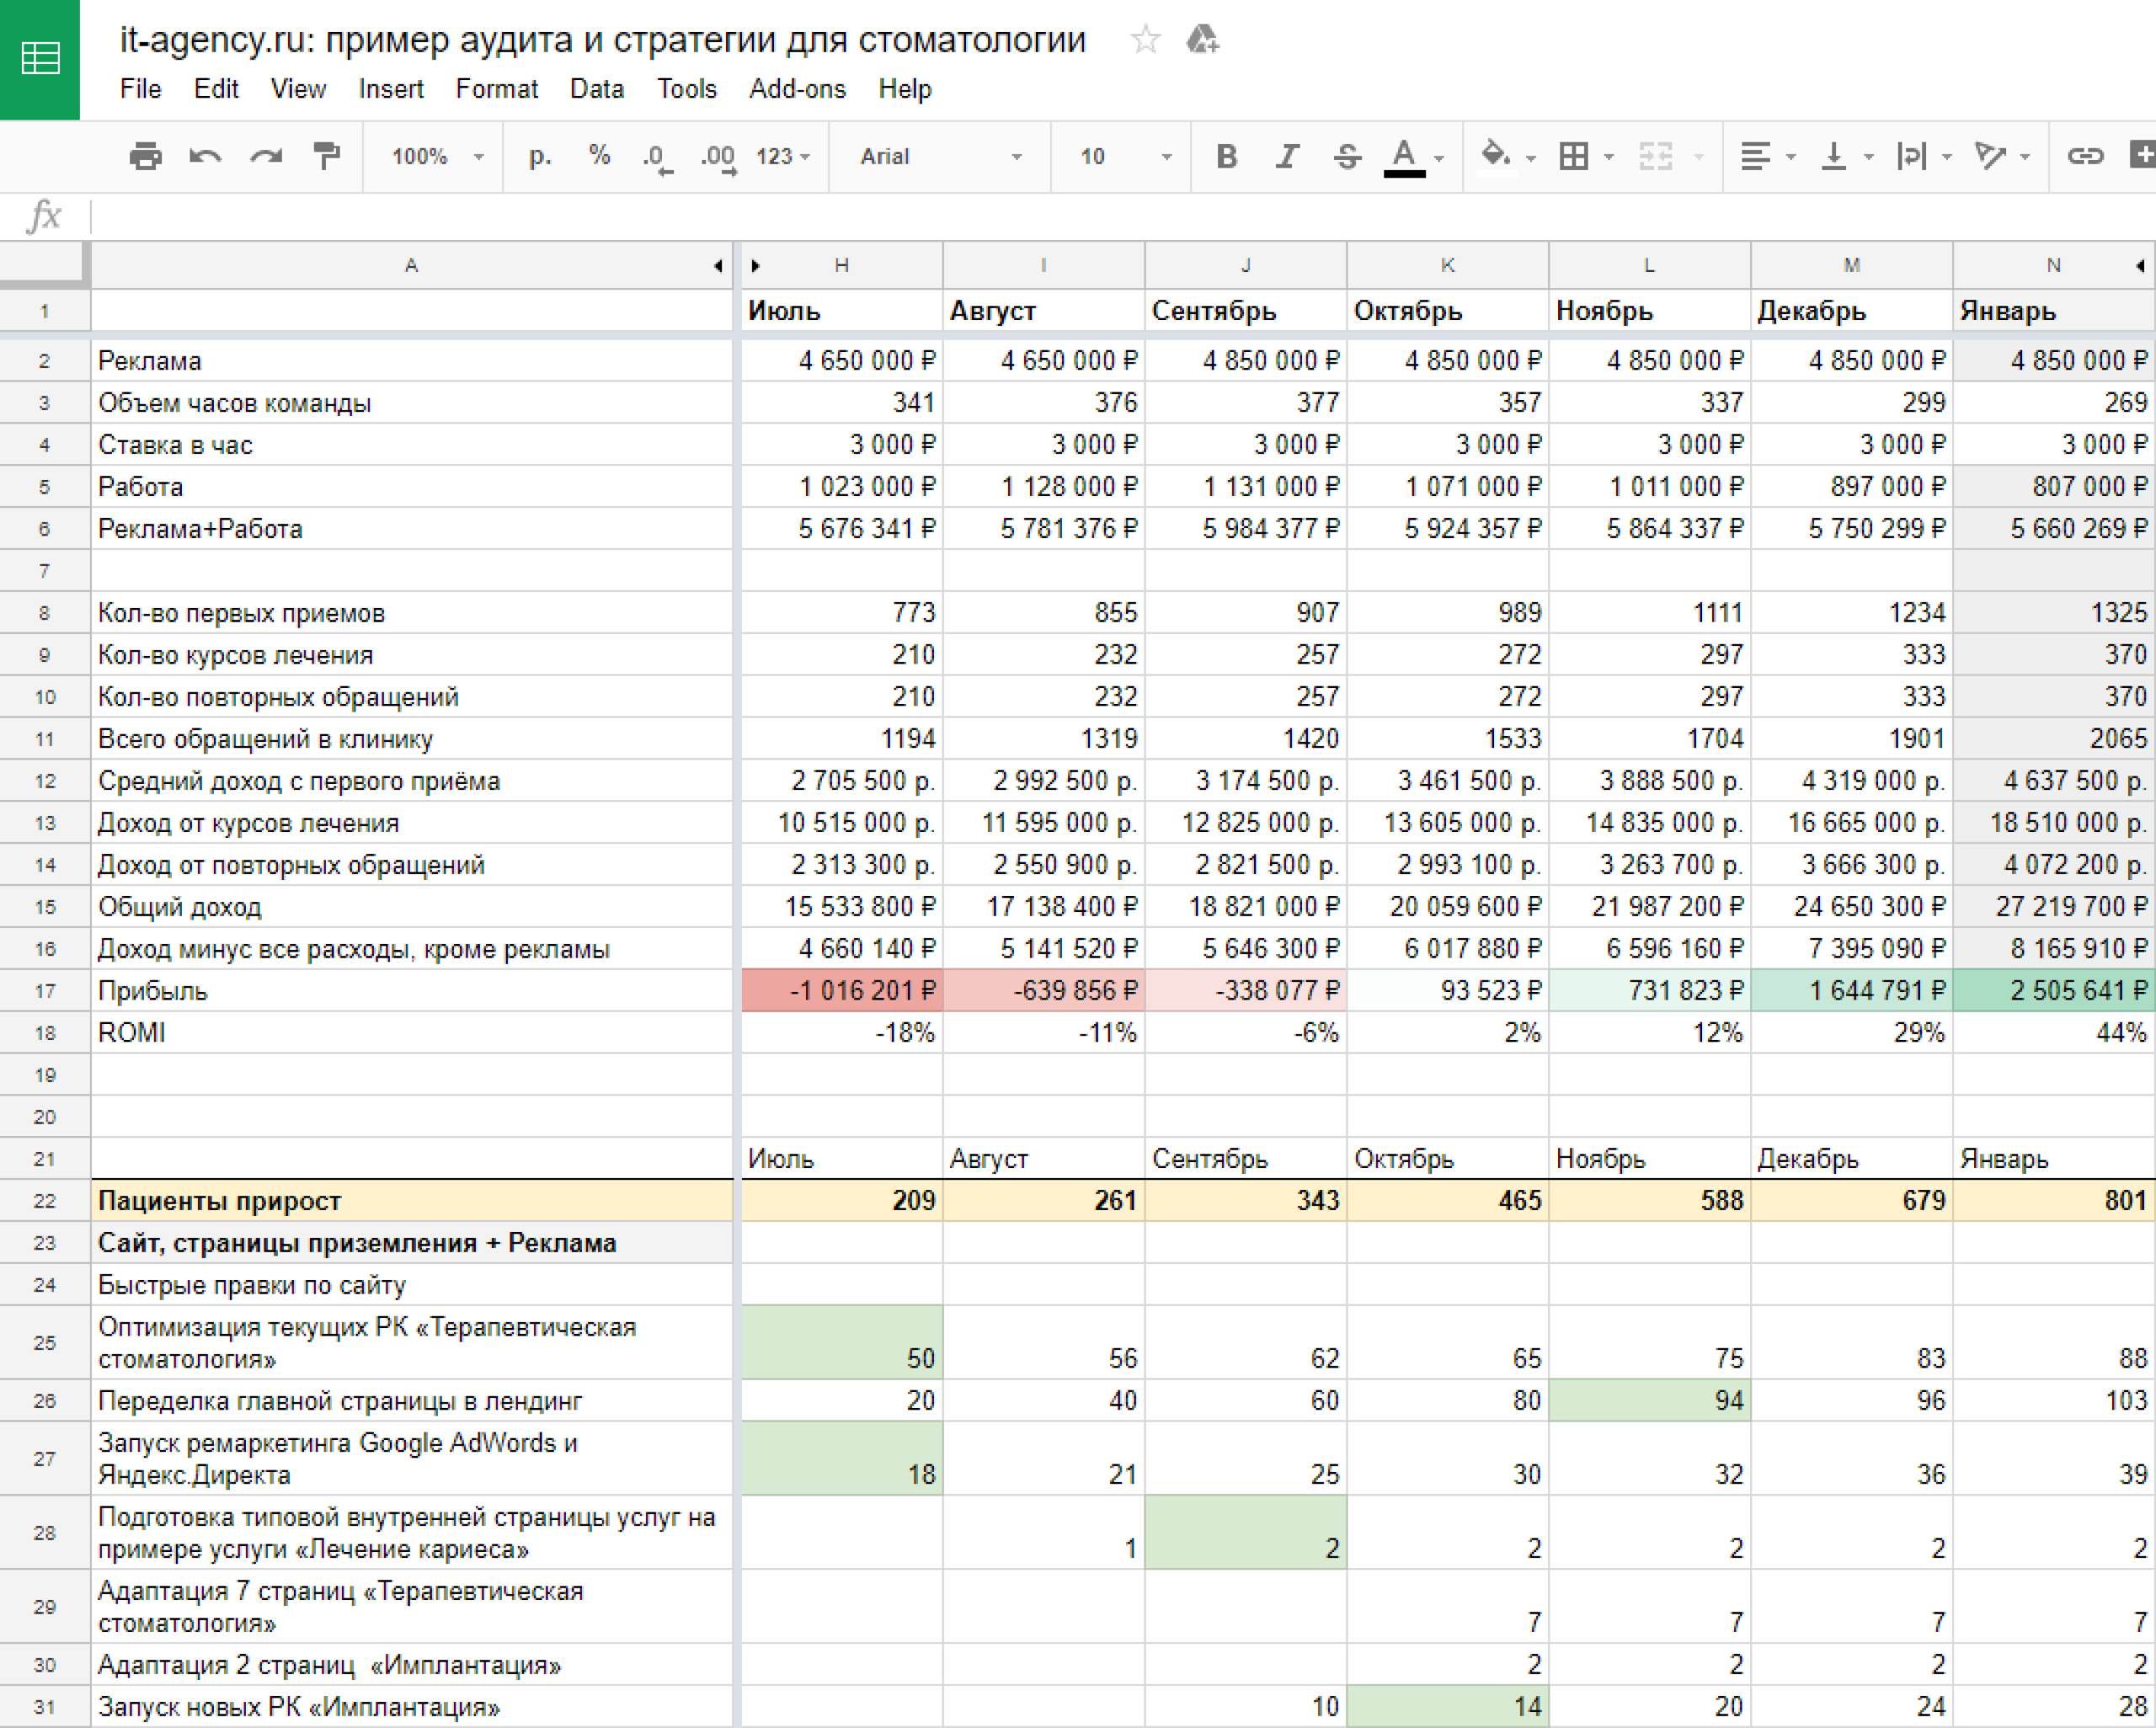This screenshot has height=1728, width=2156.
Task: Select the Прибыль label cell
Action: (412, 991)
